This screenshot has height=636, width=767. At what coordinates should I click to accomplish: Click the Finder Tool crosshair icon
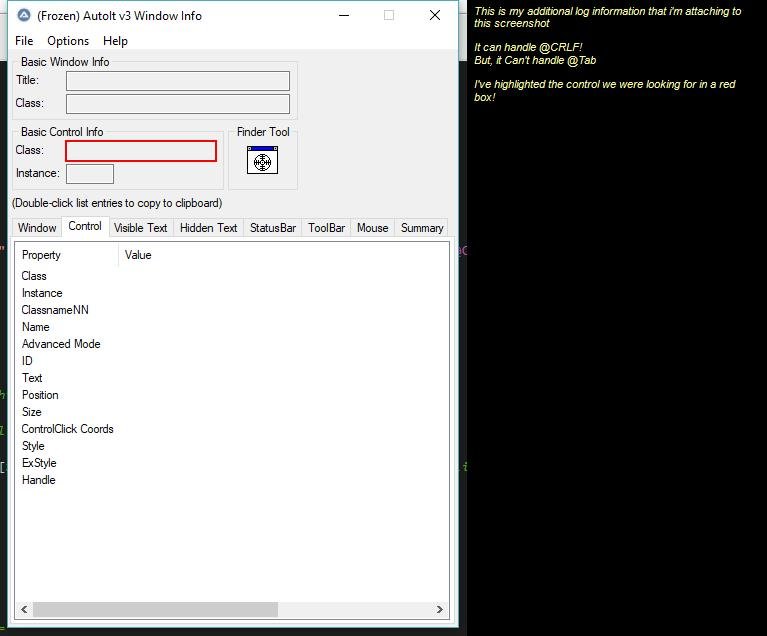click(x=263, y=160)
